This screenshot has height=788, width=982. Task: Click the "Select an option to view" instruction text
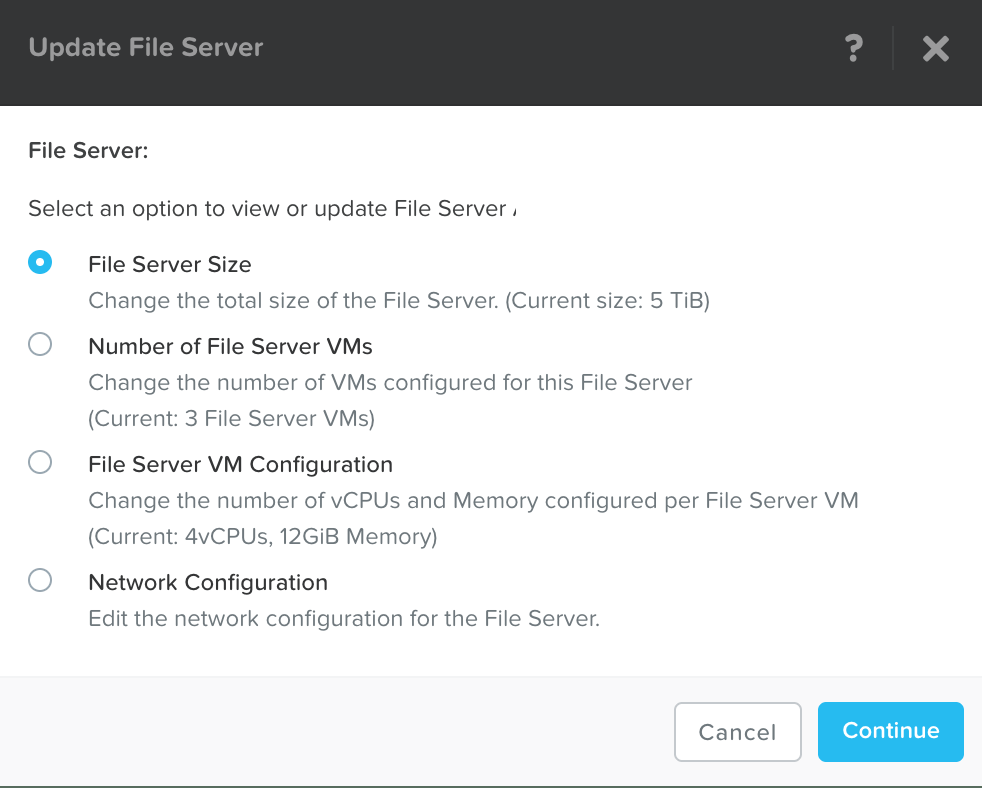(266, 209)
